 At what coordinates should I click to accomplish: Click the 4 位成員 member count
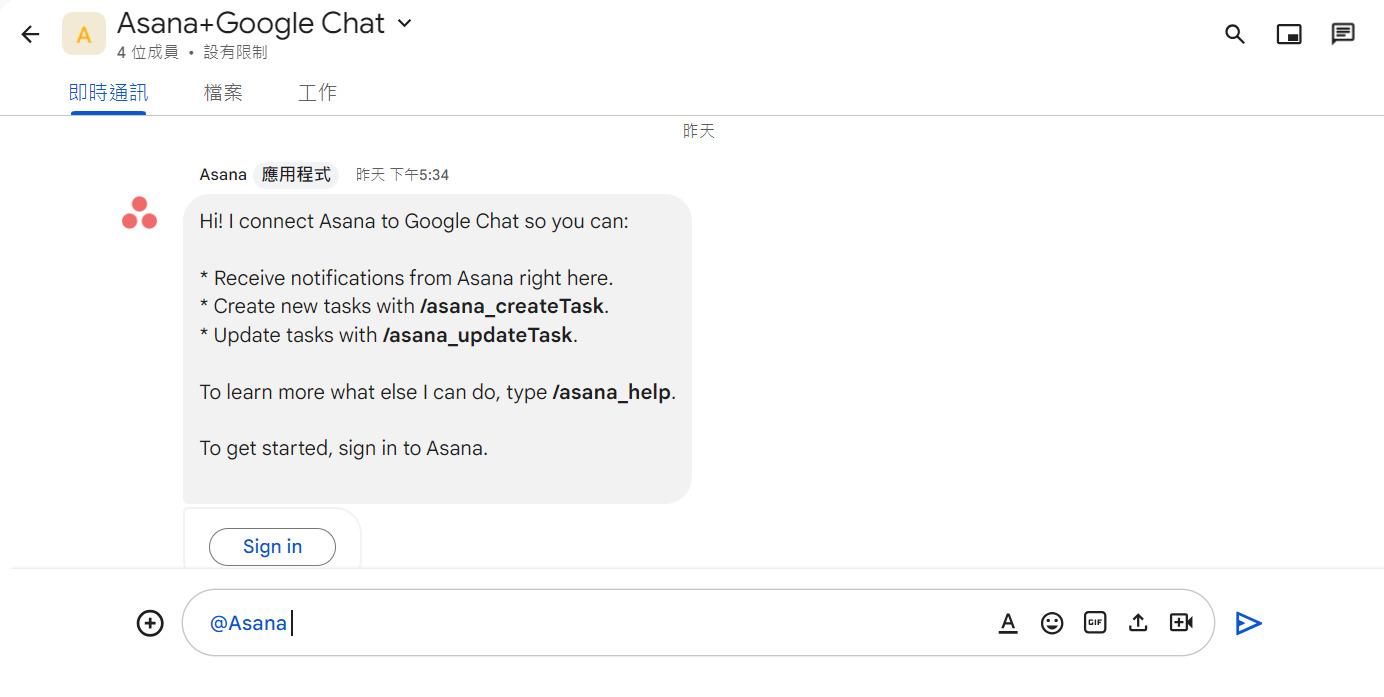[148, 52]
